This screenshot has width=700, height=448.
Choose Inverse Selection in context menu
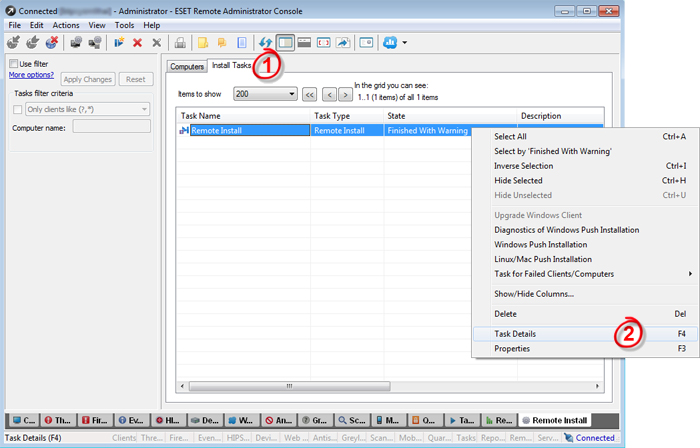[585, 166]
